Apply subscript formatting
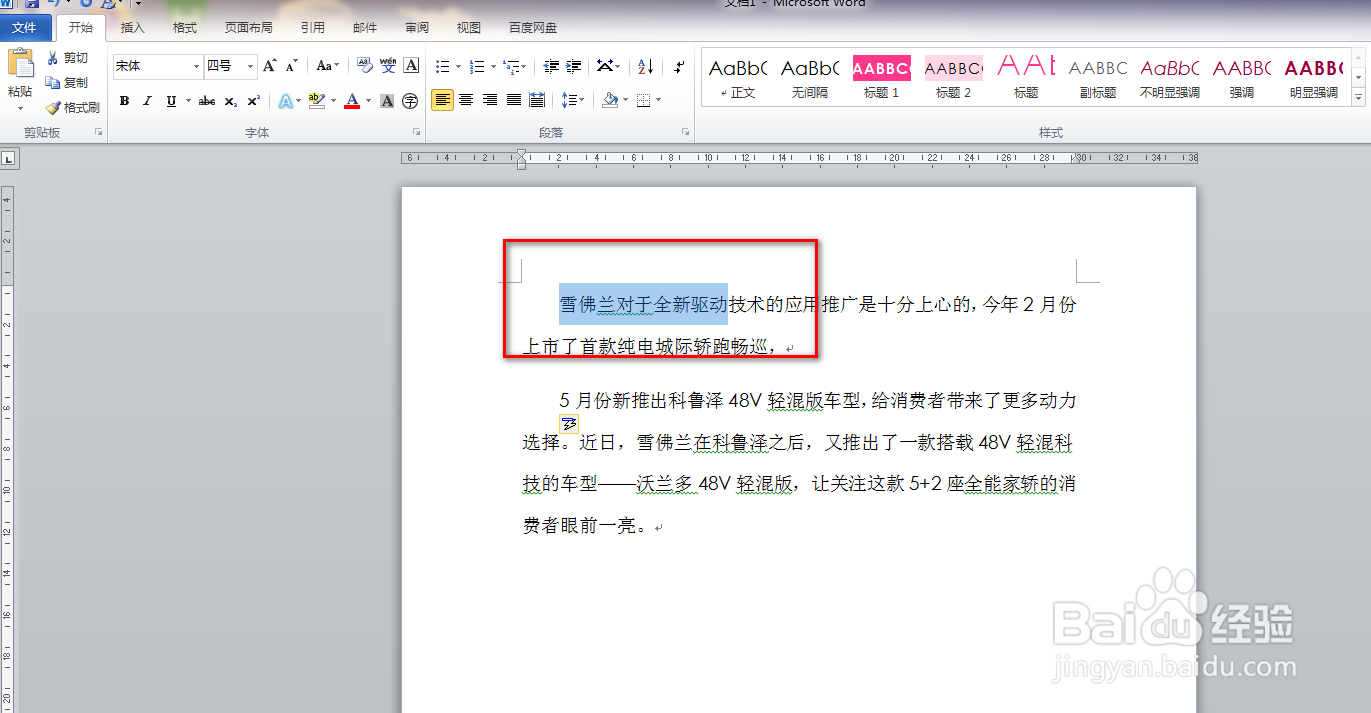This screenshot has width=1371, height=713. 231,101
